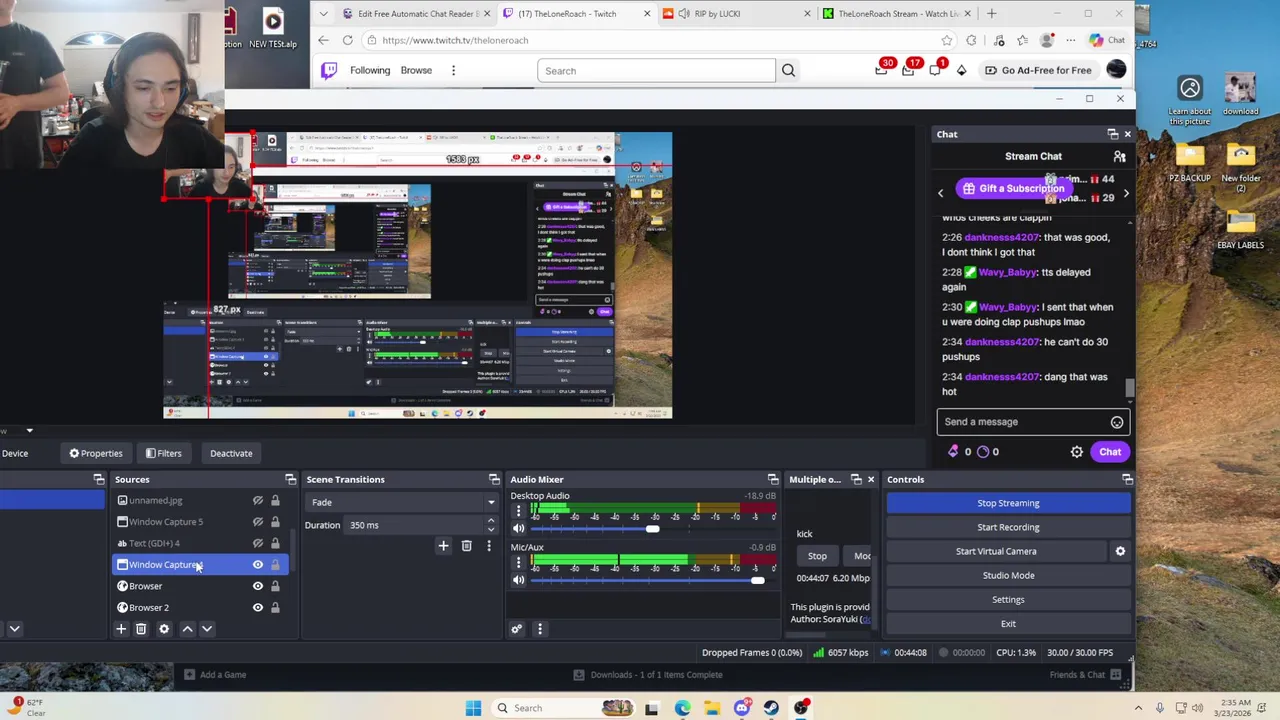Image resolution: width=1280 pixels, height=720 pixels.
Task: Collapse gift leaderboard left arrow
Action: coord(940,194)
